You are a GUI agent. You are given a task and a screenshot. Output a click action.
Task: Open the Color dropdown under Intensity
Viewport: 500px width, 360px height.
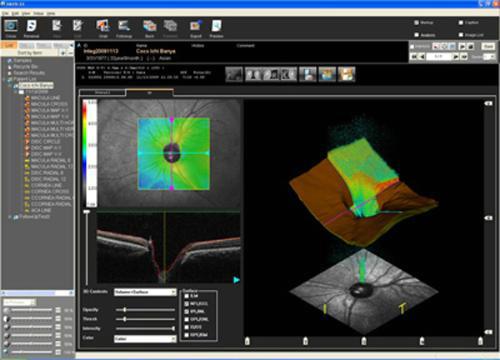(x=145, y=339)
